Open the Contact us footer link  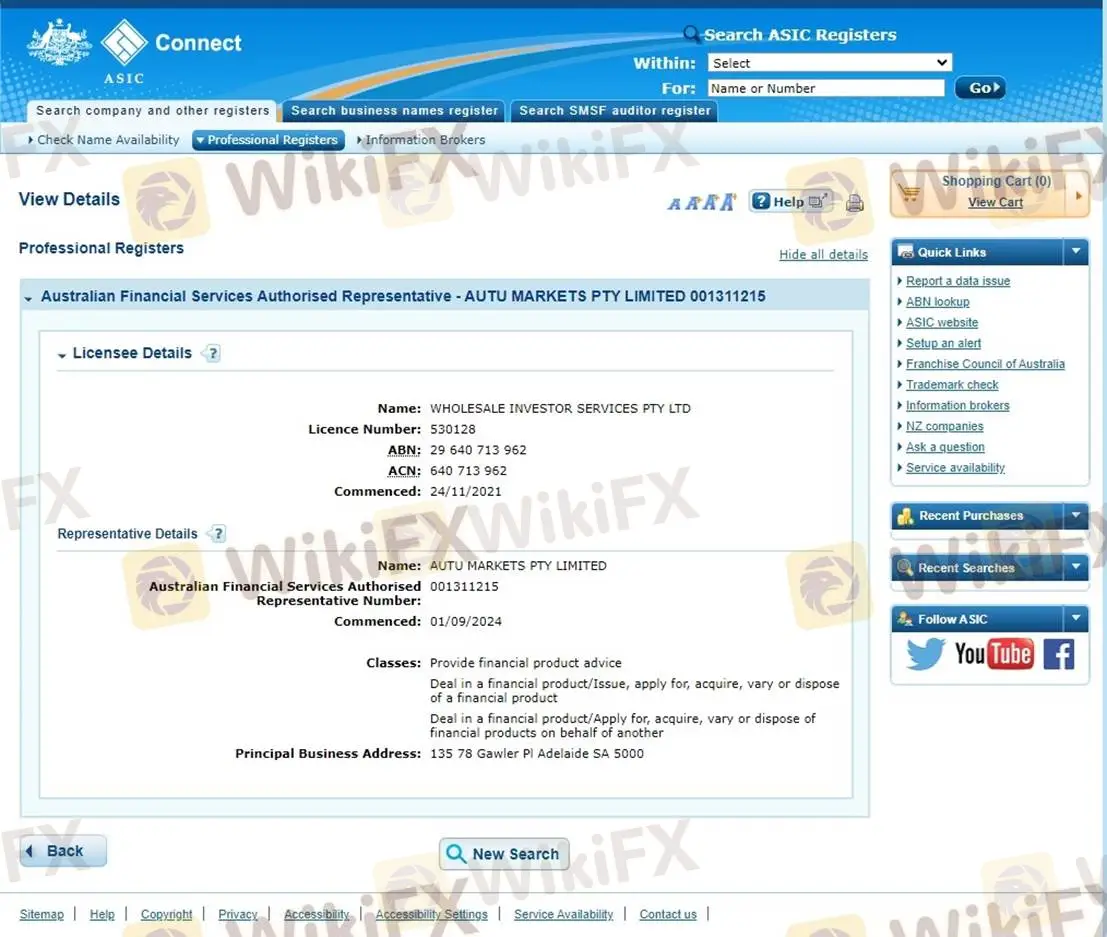point(668,914)
